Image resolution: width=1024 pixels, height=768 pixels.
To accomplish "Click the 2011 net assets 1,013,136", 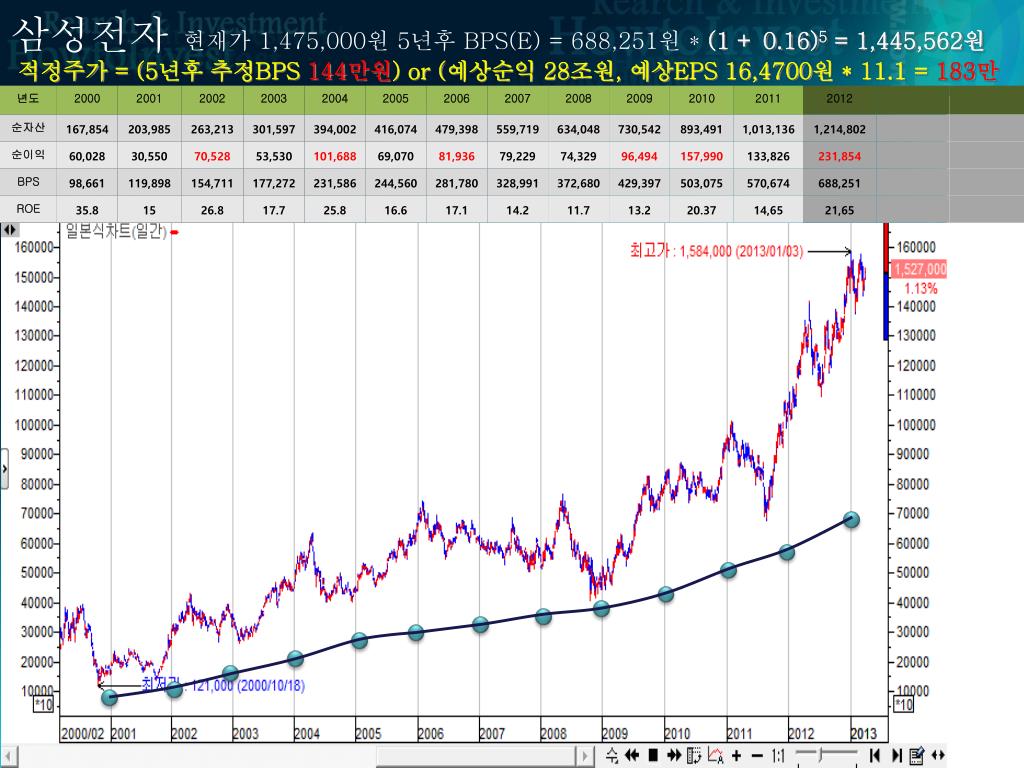I will 768,129.
